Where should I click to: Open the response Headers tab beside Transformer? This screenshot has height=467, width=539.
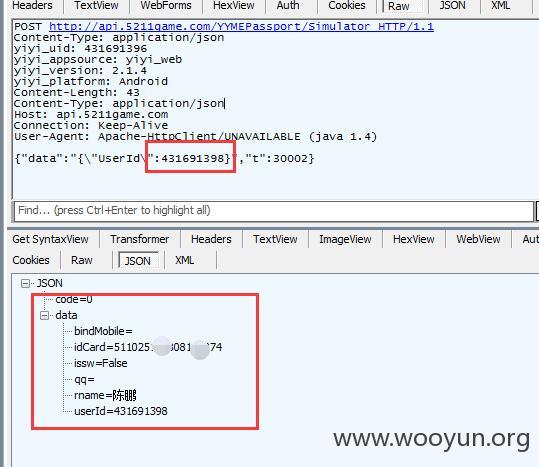coord(211,239)
